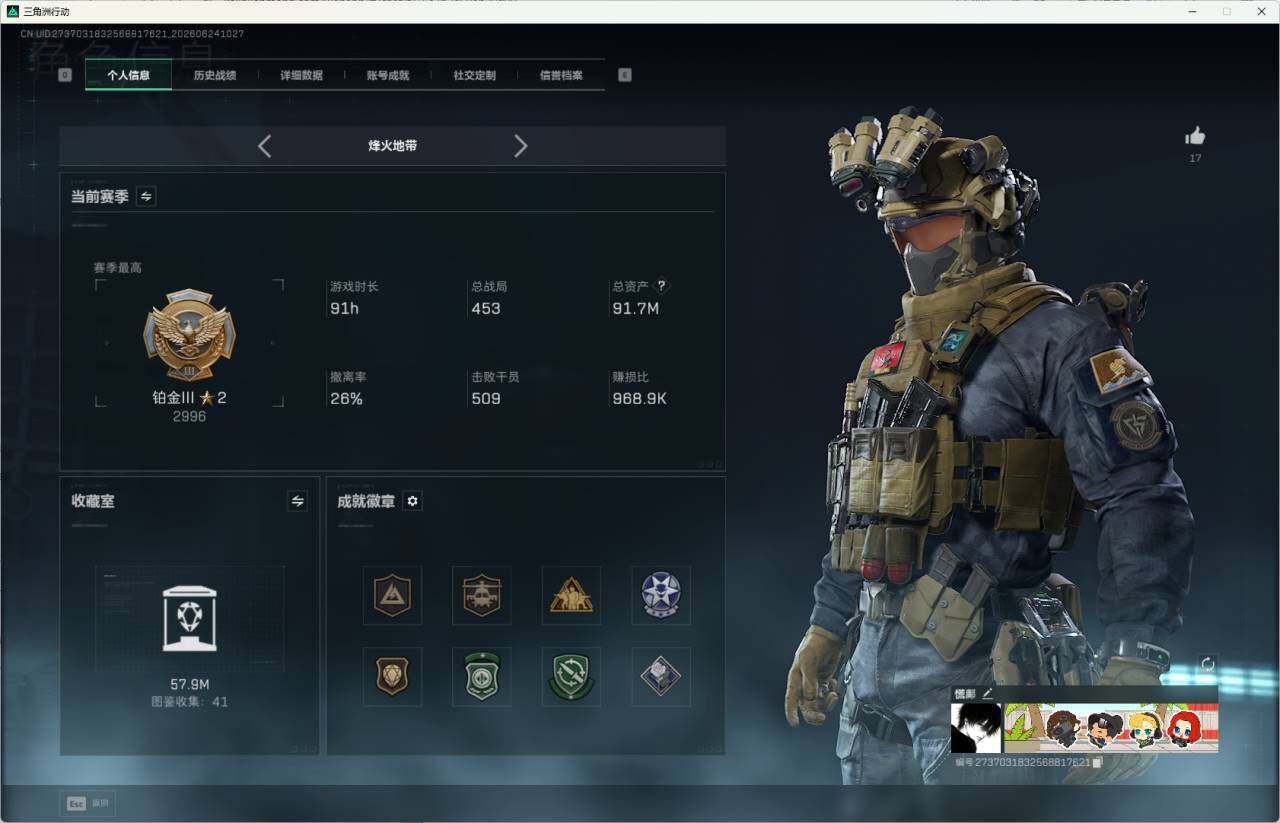
Task: Click the 总资产 question mark help icon
Action: [x=661, y=285]
